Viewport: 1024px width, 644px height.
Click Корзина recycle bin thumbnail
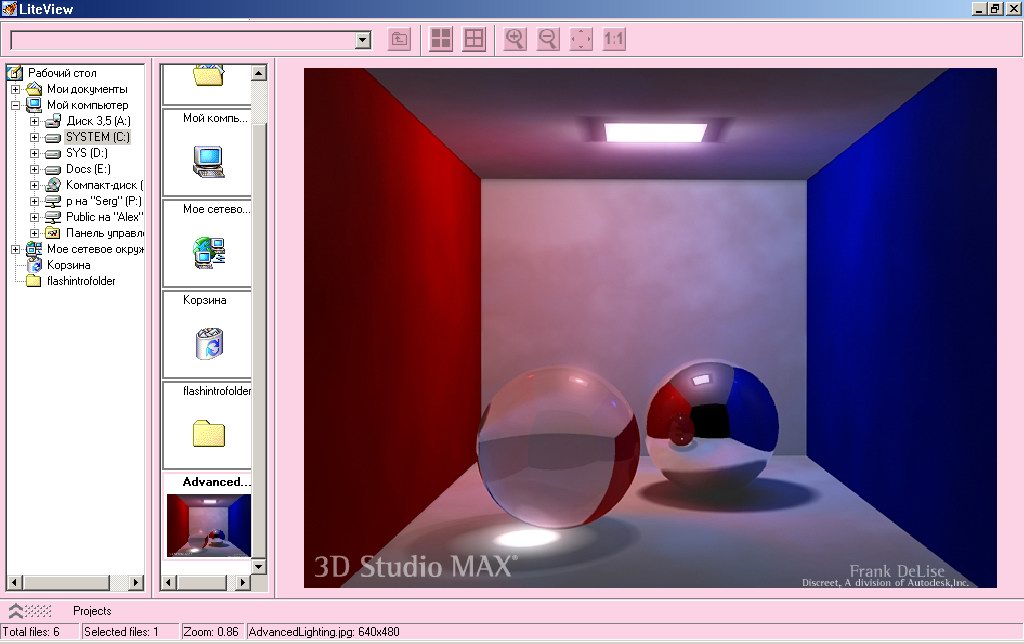pos(209,344)
